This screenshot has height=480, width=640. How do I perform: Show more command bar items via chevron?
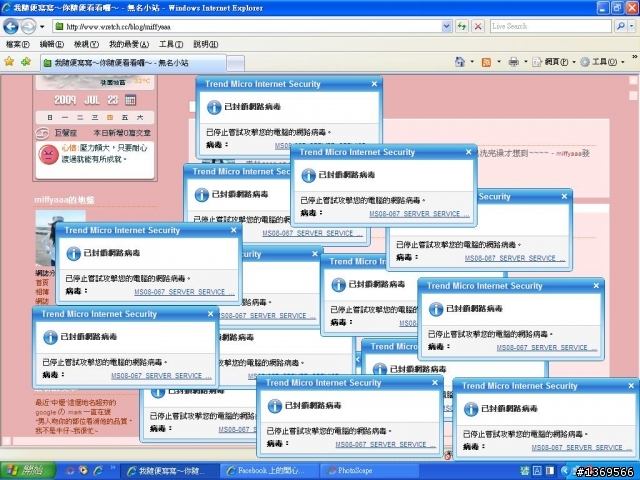point(635,57)
